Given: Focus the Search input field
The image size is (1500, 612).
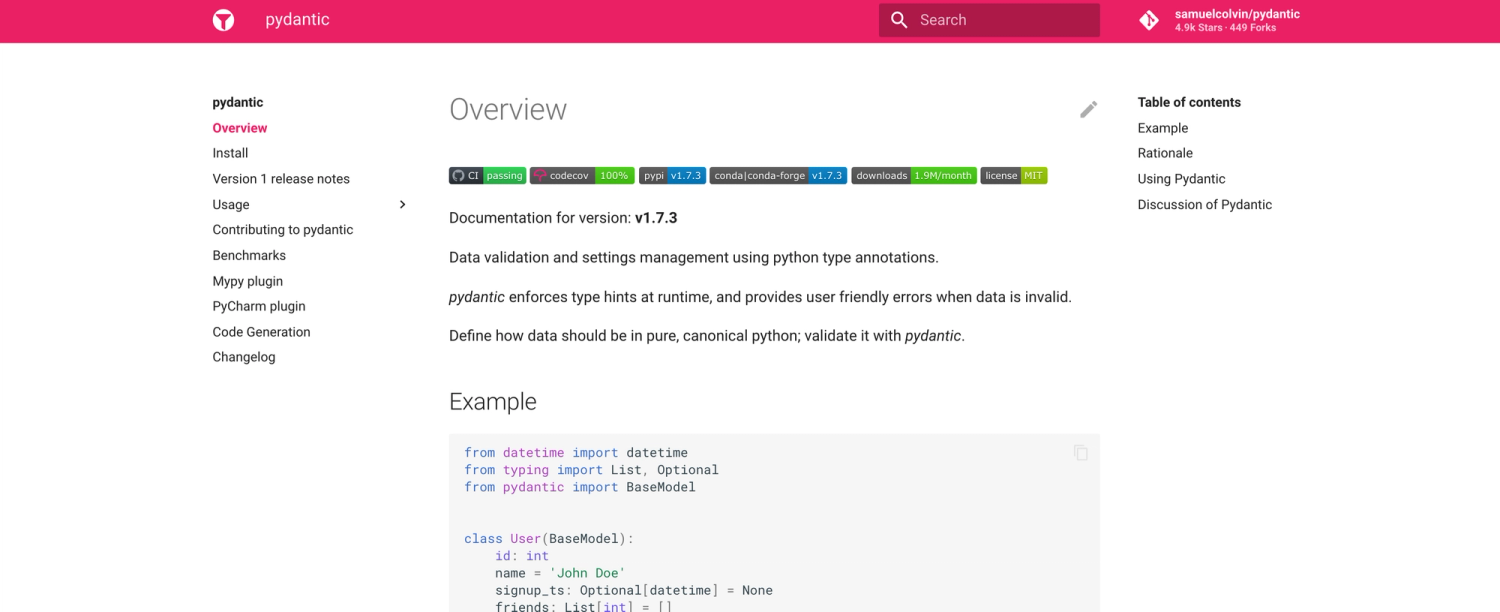Looking at the screenshot, I should click(x=989, y=20).
